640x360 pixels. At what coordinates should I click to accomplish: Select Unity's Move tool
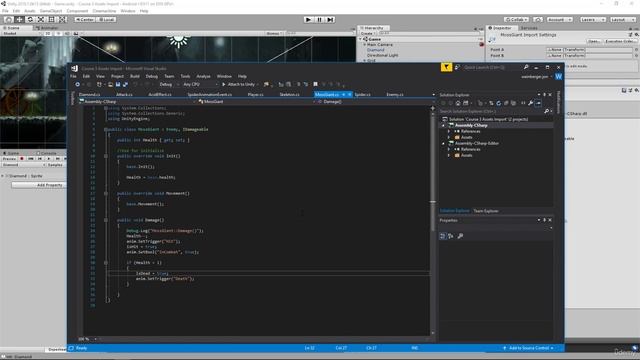pyautogui.click(x=19, y=20)
